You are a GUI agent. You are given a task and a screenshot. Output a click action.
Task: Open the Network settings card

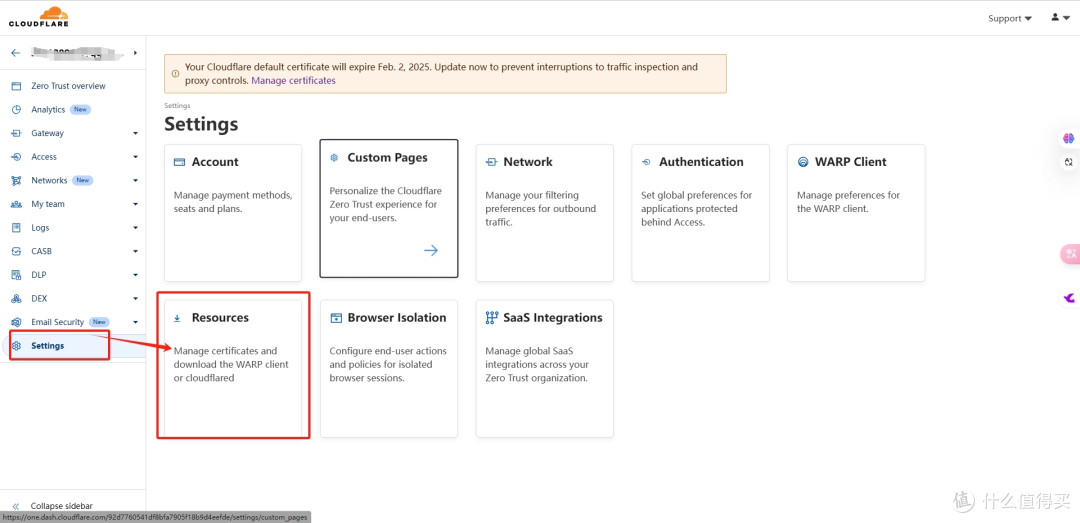[x=545, y=213]
